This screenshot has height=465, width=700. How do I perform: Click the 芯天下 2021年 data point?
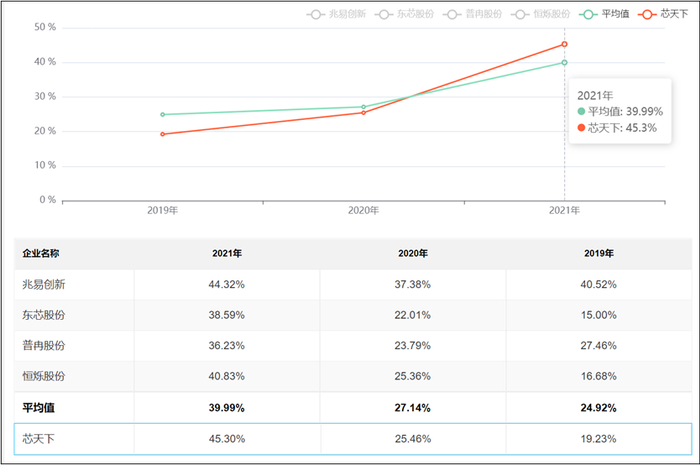pyautogui.click(x=564, y=44)
